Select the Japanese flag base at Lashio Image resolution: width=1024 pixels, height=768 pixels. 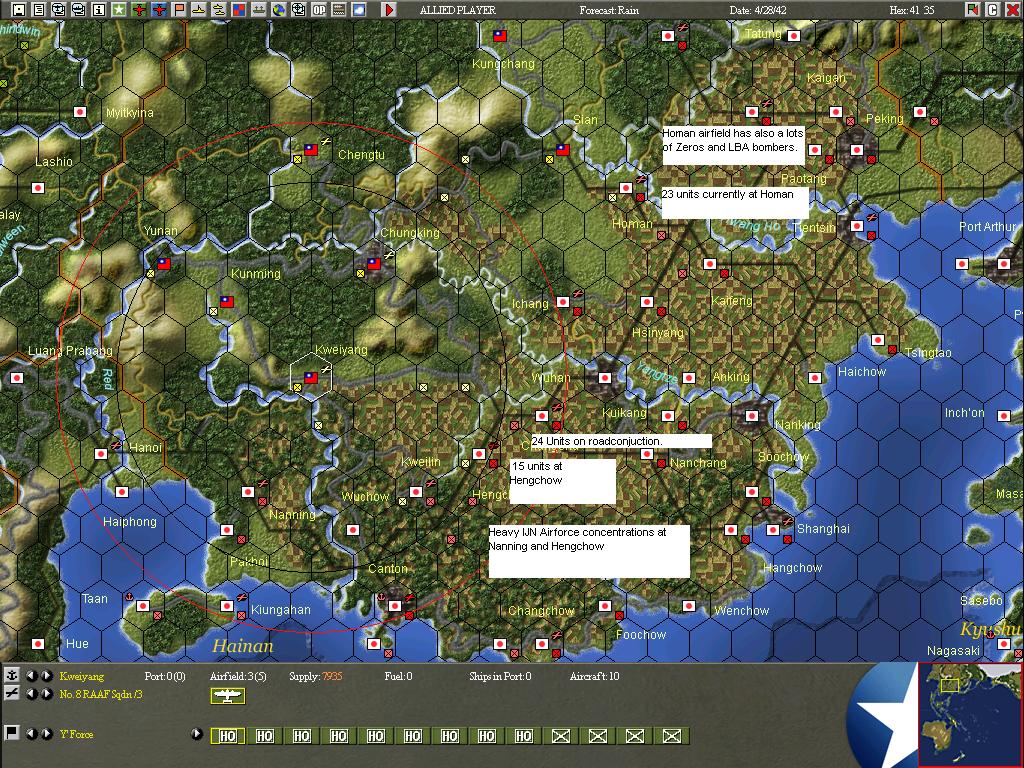click(38, 188)
